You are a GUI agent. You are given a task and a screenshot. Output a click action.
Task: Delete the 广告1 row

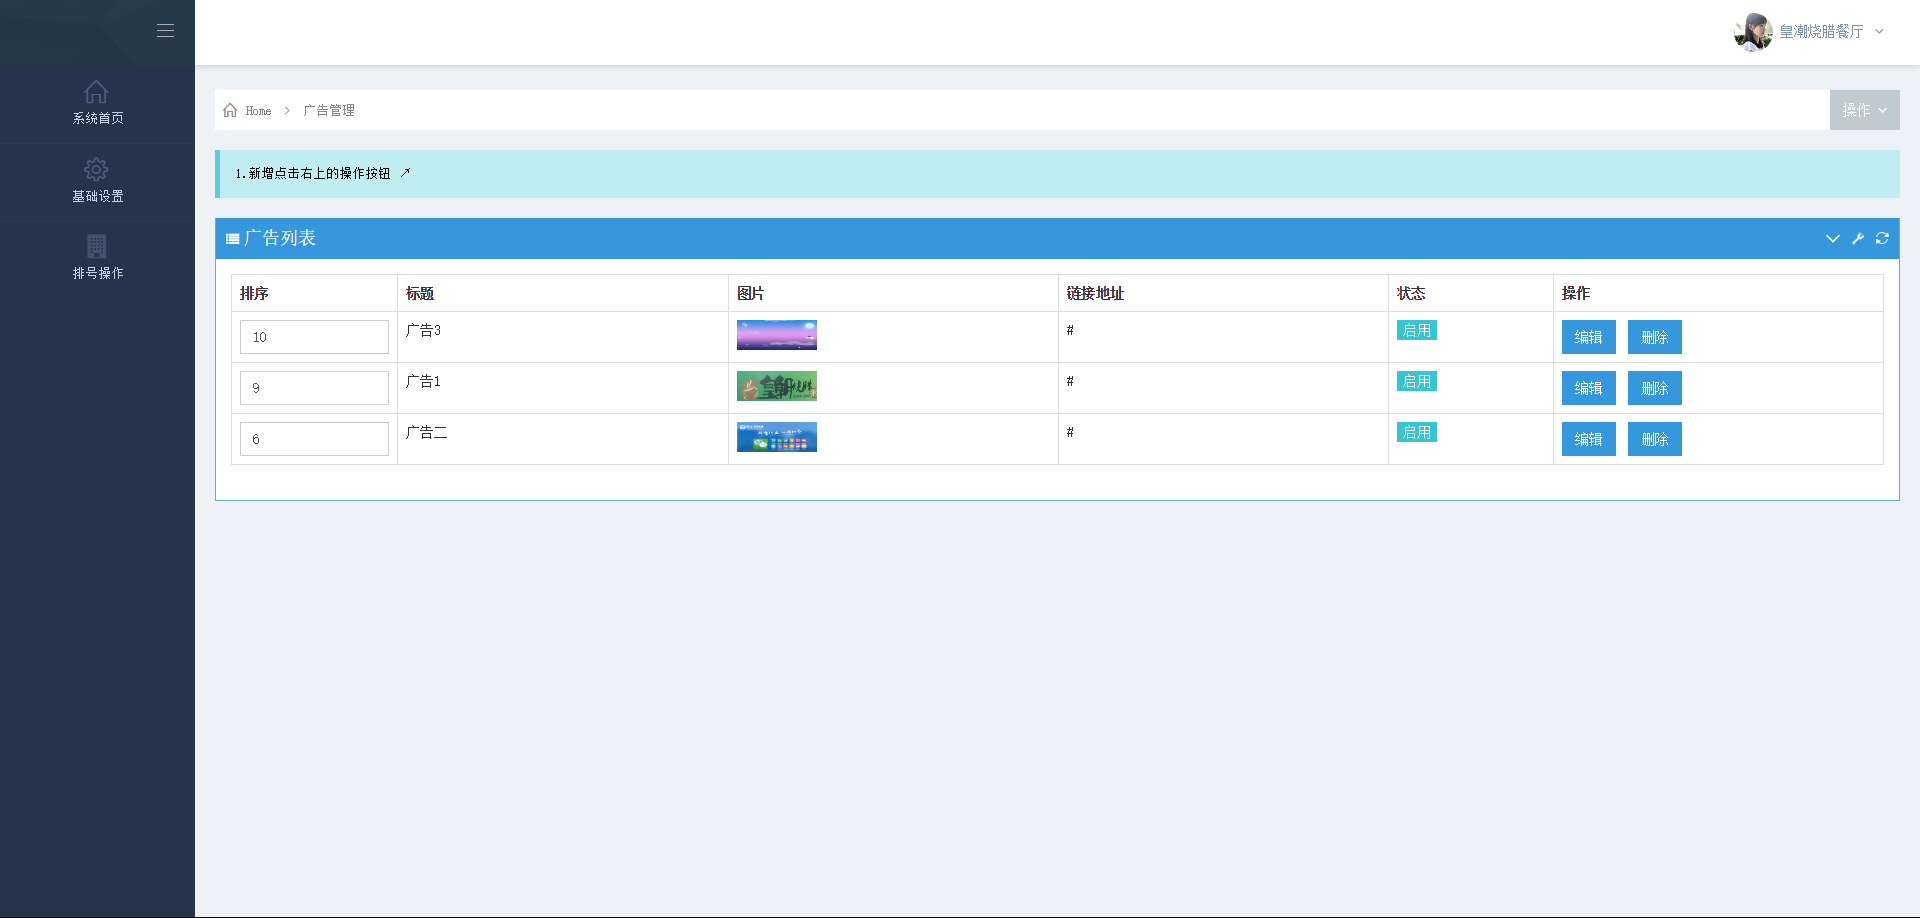pos(1654,388)
